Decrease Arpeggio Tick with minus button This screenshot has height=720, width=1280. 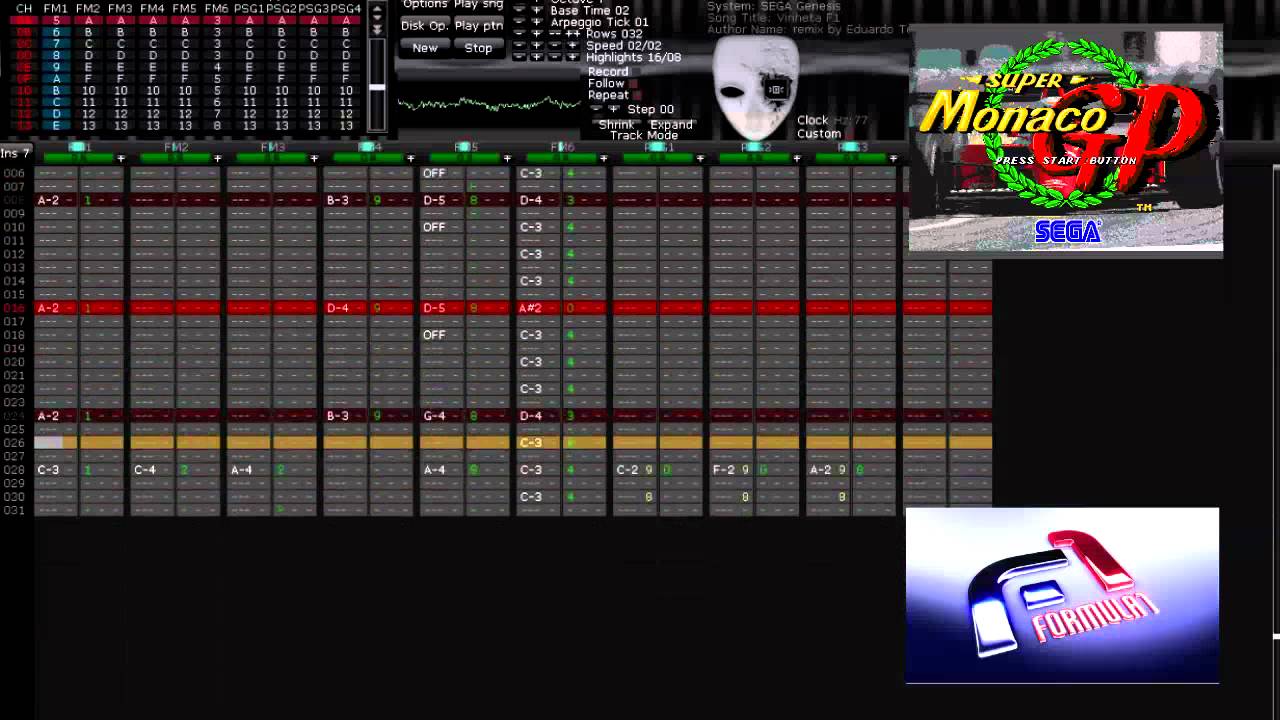pos(519,21)
